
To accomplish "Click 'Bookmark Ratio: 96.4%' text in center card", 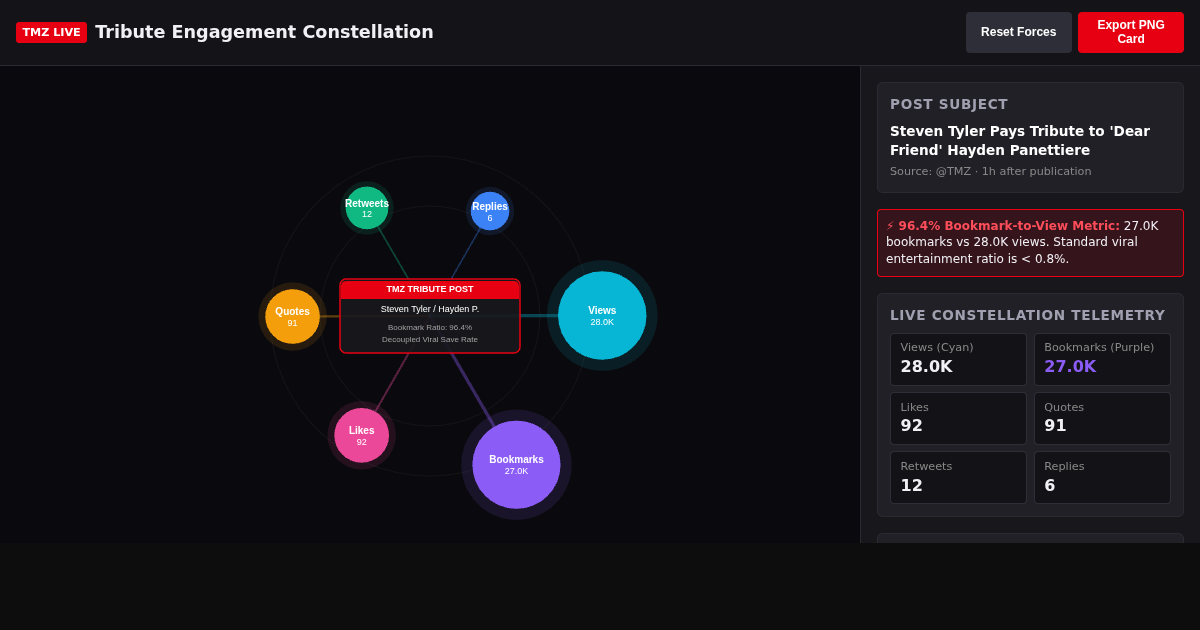I will [x=430, y=327].
